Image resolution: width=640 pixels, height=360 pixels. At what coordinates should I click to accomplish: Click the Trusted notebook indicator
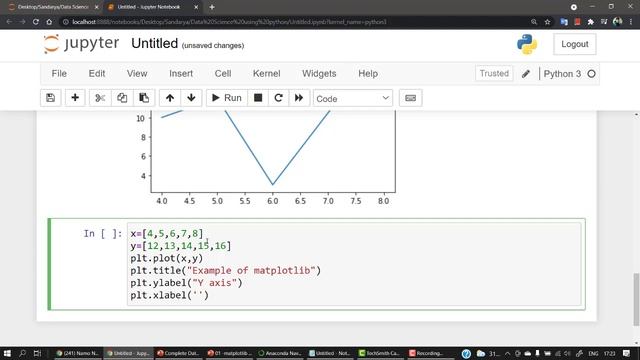494,73
